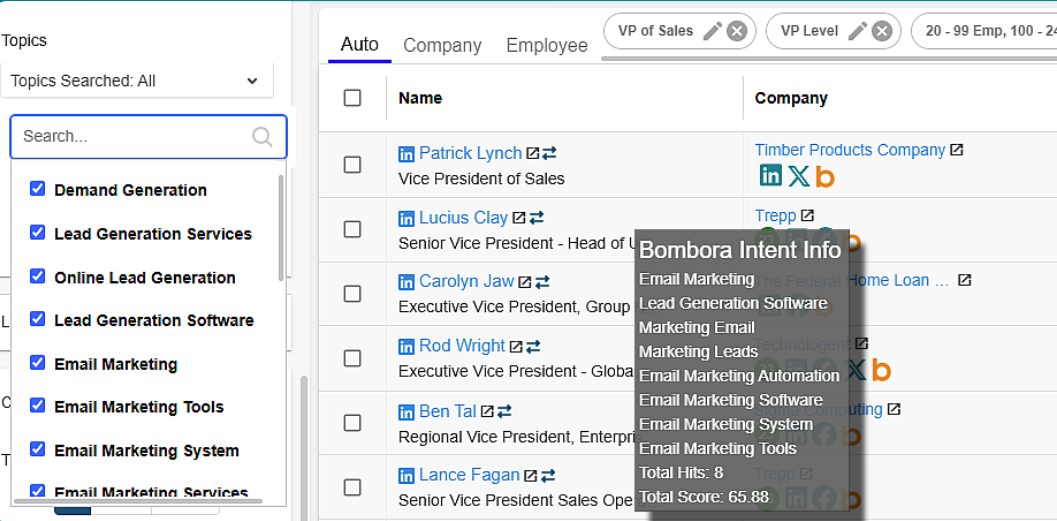Select the Lucius Clay row checkbox
Screen dimensions: 1057x521
pos(352,229)
